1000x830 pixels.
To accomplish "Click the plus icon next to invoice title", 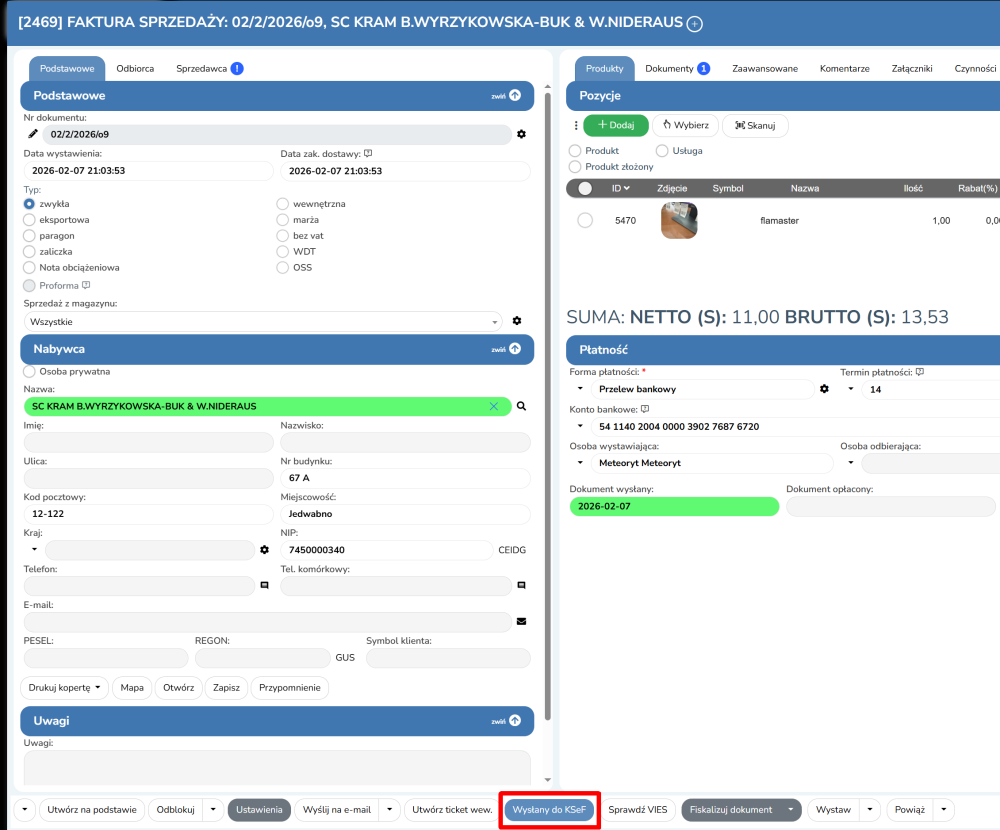I will (696, 23).
